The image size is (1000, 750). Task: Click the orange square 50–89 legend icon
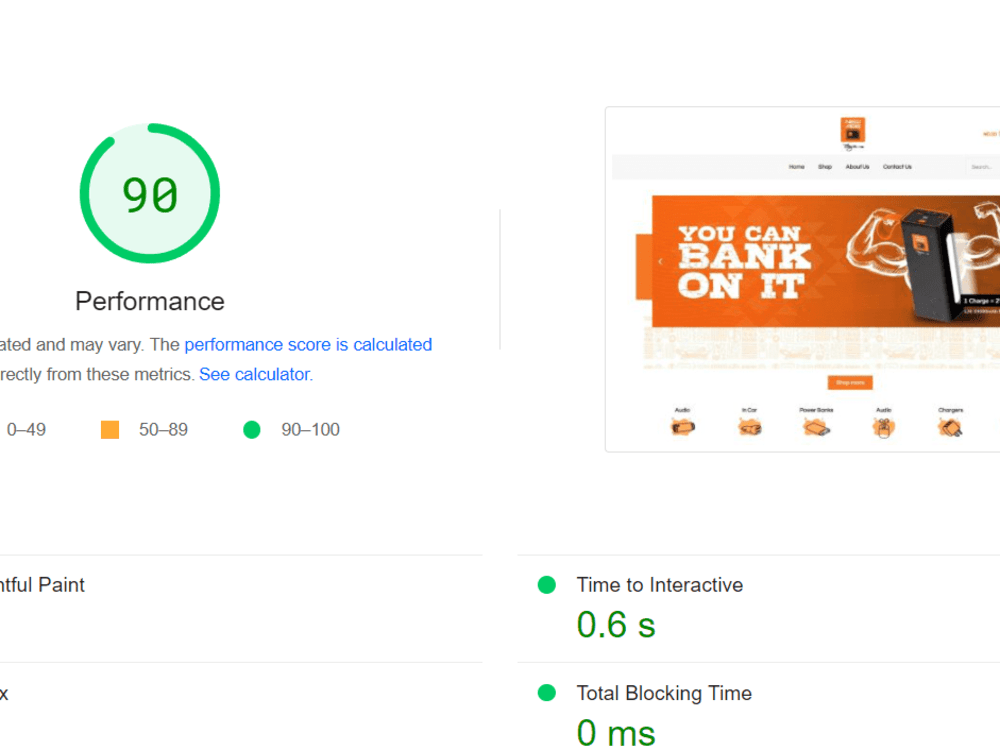pos(110,430)
